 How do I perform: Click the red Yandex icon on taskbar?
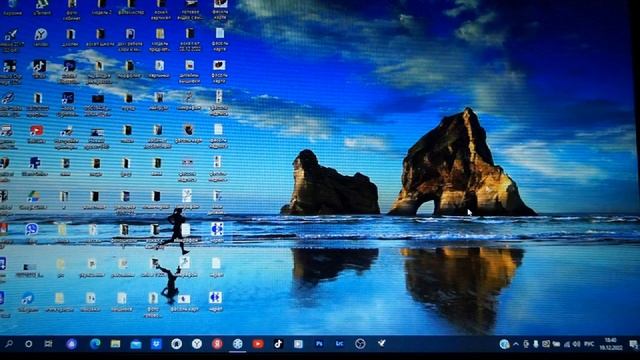(x=217, y=344)
